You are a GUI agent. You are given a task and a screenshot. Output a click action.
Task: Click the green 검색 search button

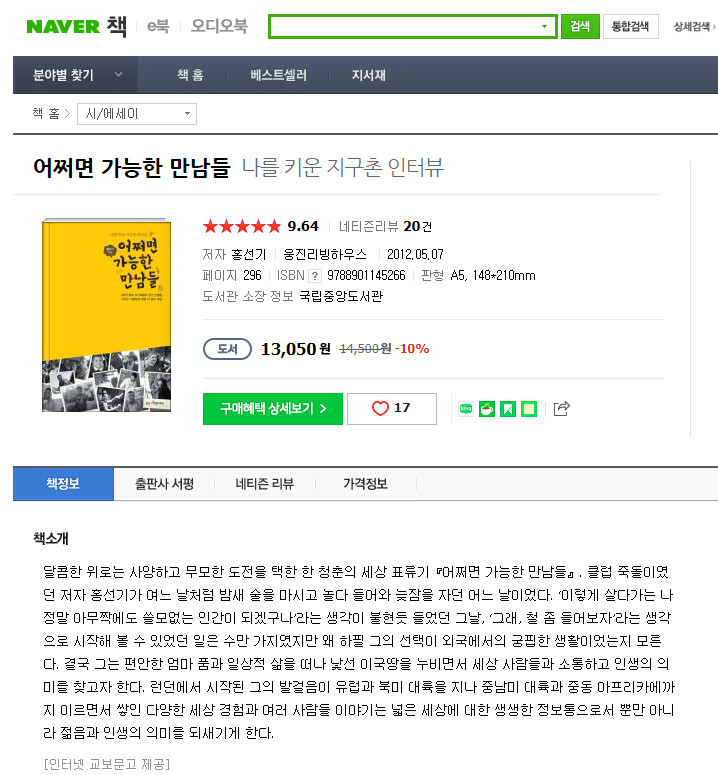pyautogui.click(x=580, y=26)
